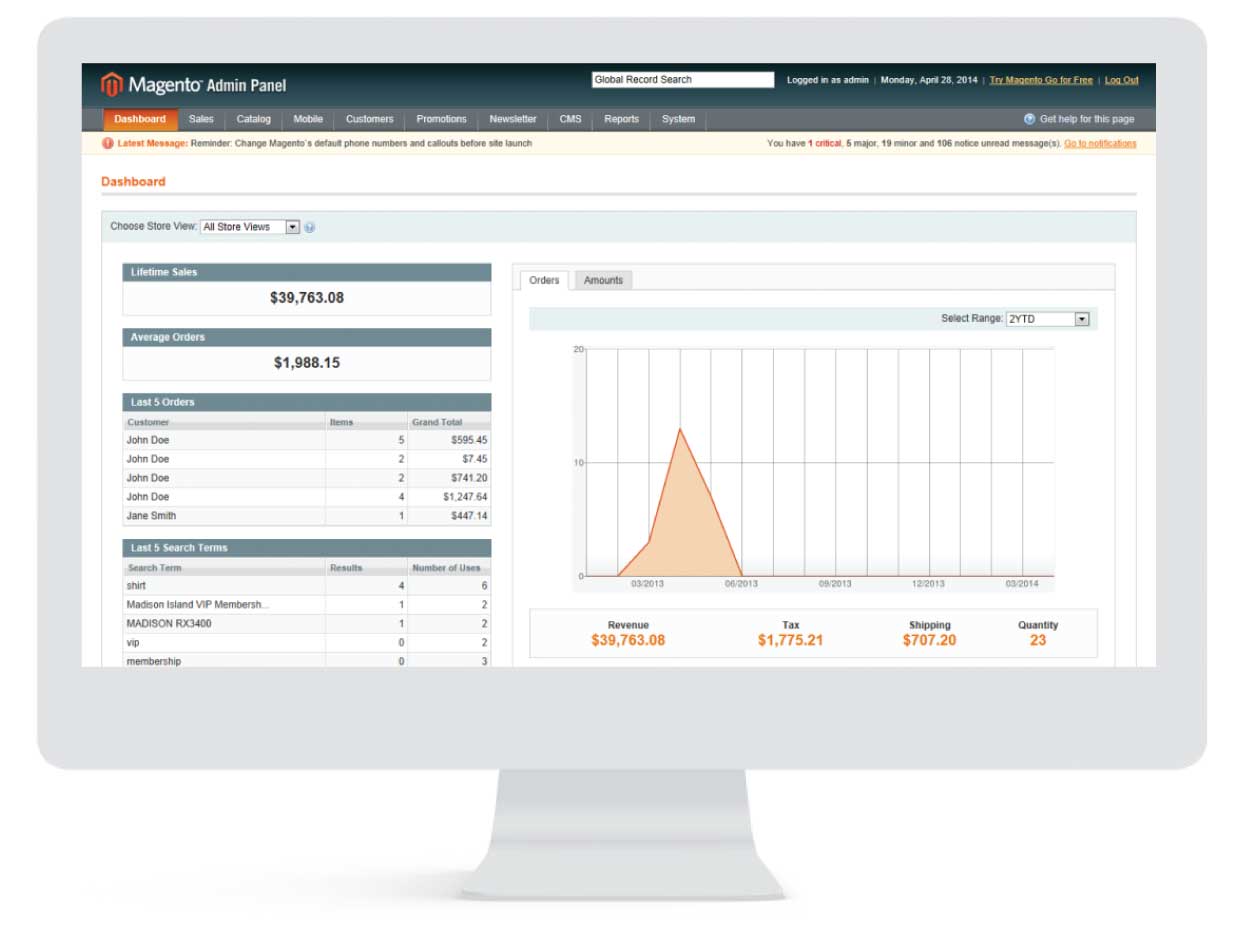Select the MADISON RX3400 search term row

[x=307, y=624]
